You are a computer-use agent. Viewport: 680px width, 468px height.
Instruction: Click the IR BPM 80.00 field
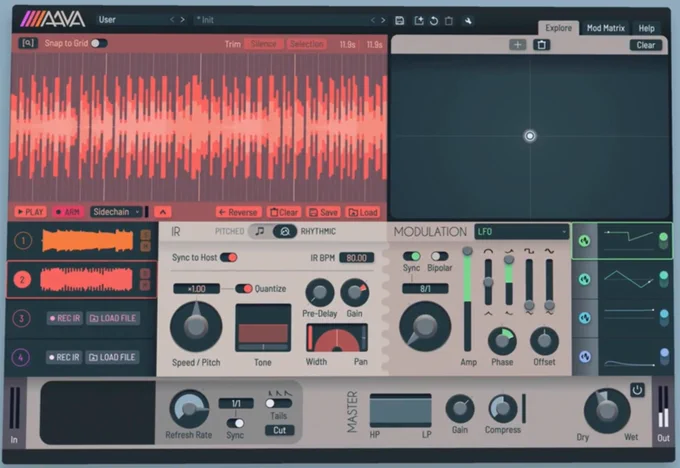[x=356, y=258]
